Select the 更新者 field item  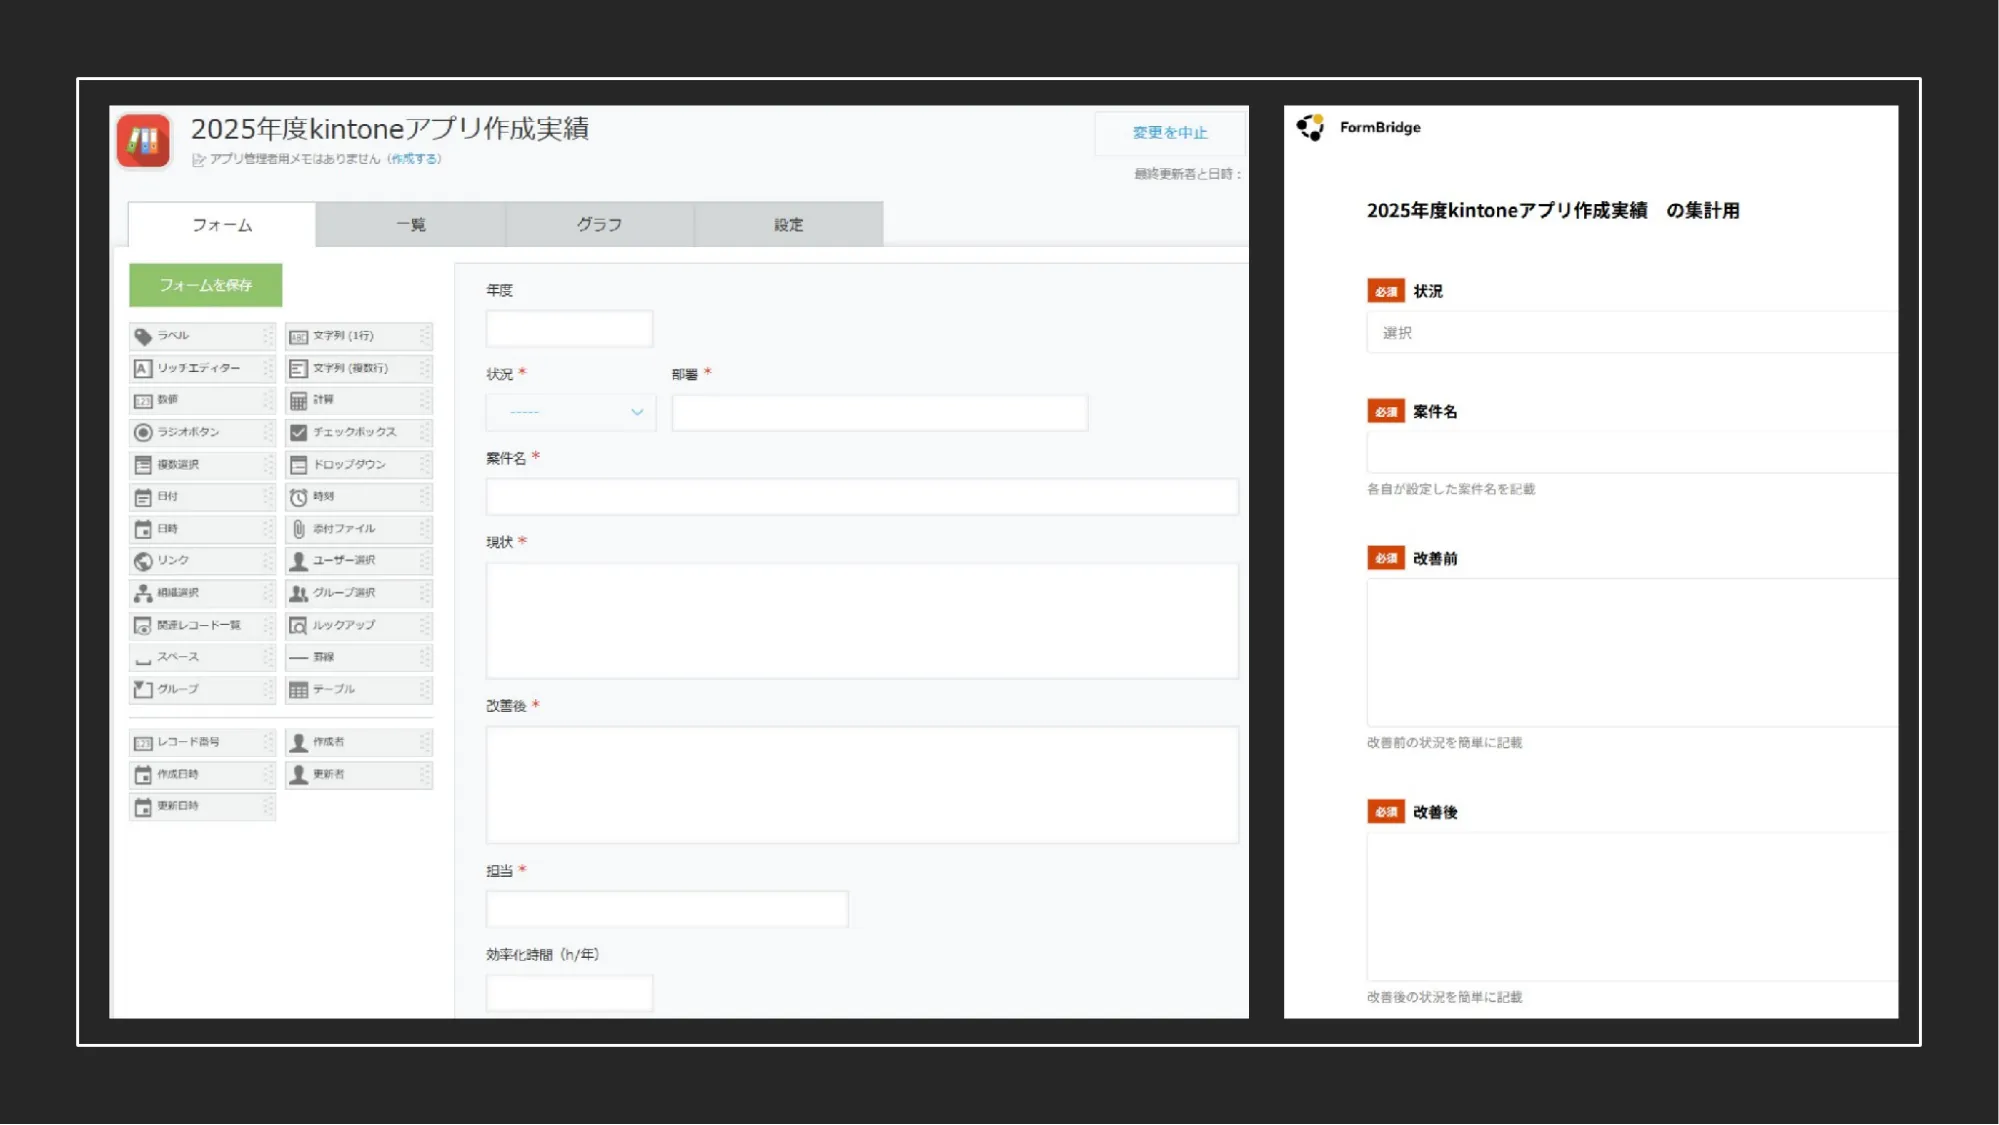pyautogui.click(x=359, y=774)
